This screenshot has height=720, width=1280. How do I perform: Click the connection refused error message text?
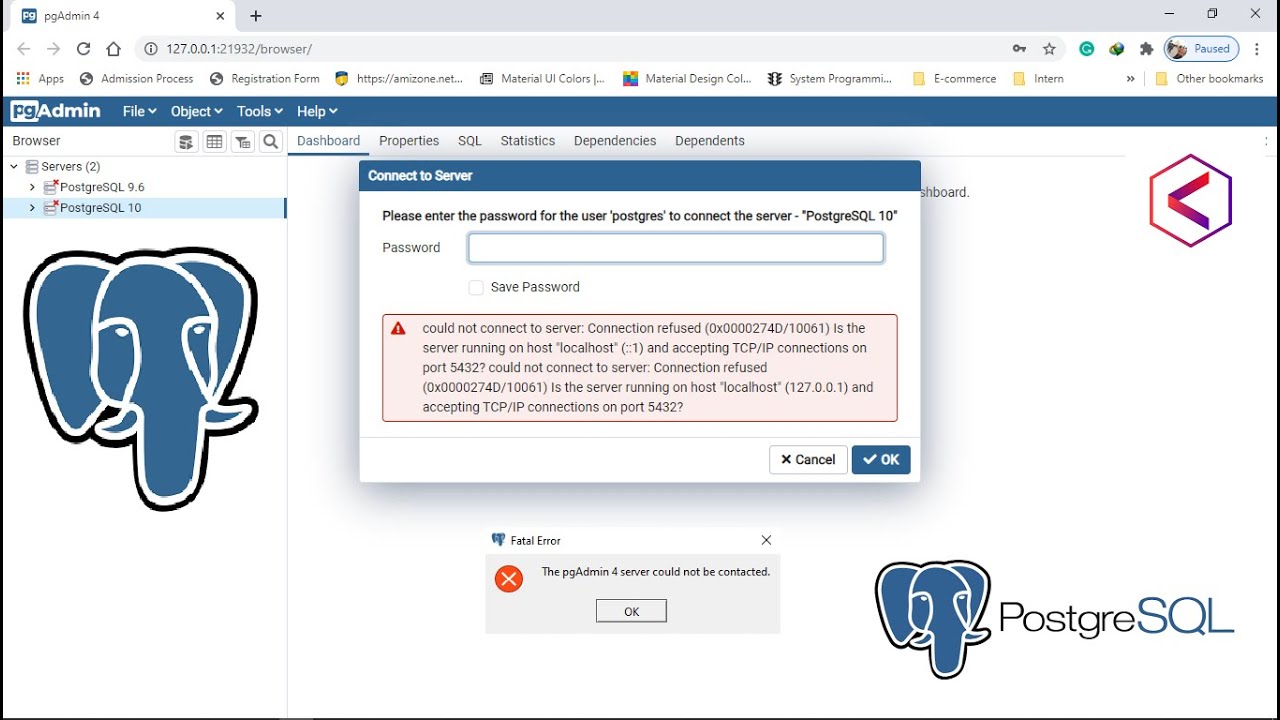(648, 368)
